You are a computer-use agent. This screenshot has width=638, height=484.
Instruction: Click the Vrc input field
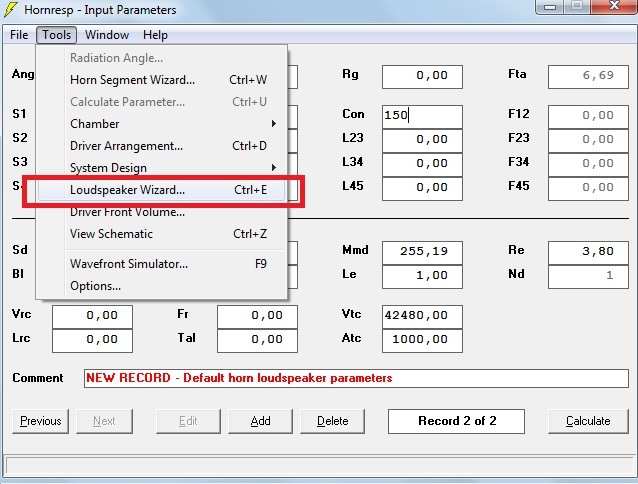click(x=92, y=317)
